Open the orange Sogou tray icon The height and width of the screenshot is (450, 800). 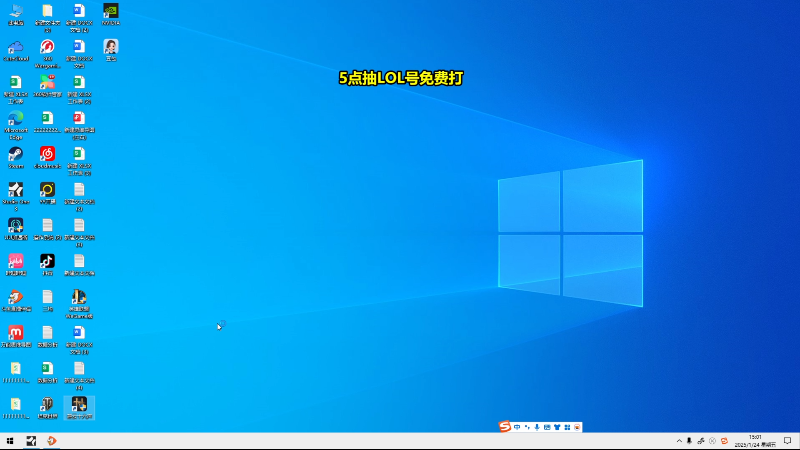click(x=724, y=441)
